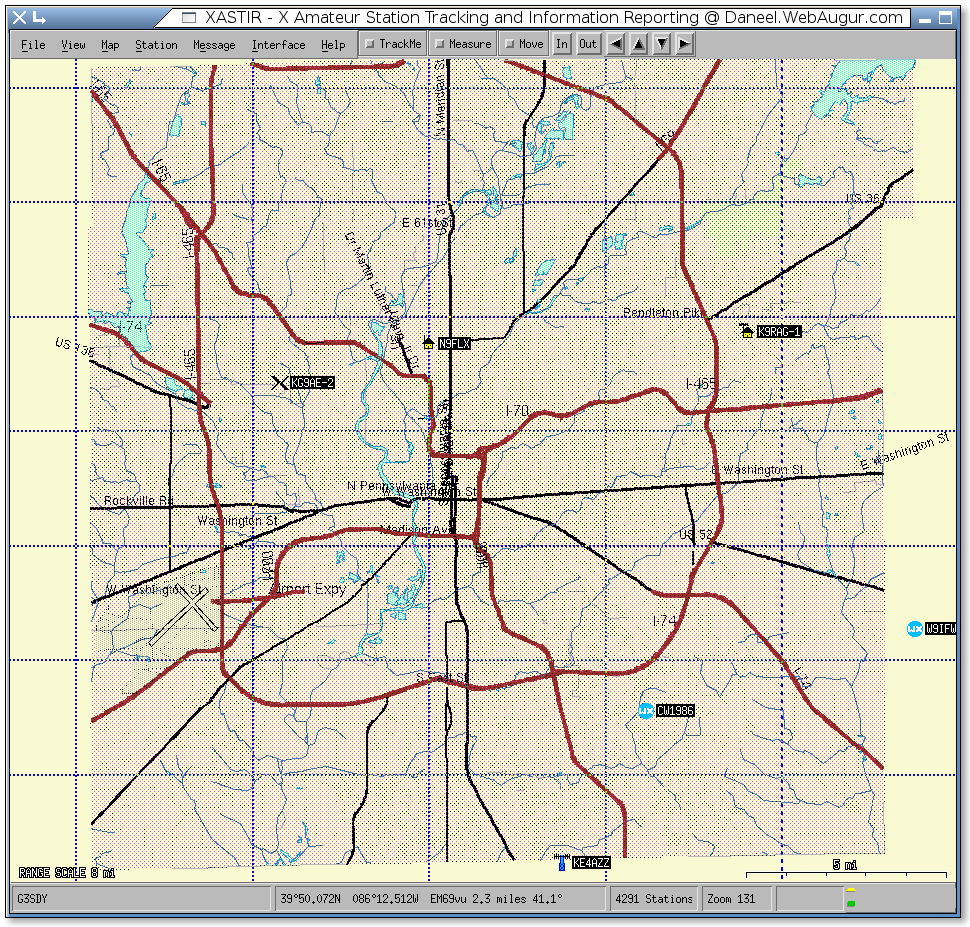Click the Madison Ave road label
The image size is (970, 927).
[418, 530]
